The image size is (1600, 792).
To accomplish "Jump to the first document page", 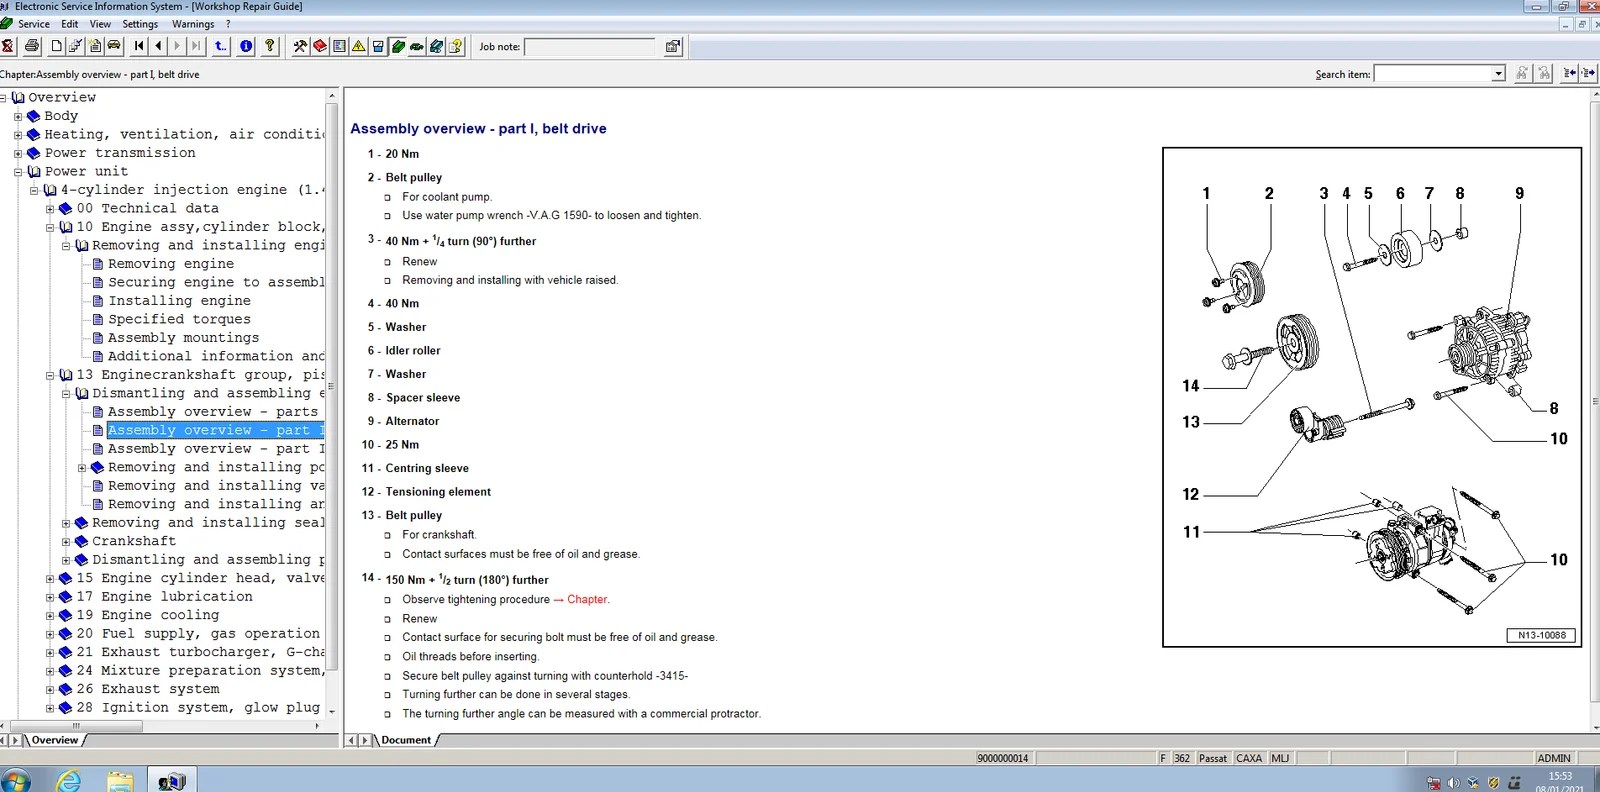I will coord(139,46).
